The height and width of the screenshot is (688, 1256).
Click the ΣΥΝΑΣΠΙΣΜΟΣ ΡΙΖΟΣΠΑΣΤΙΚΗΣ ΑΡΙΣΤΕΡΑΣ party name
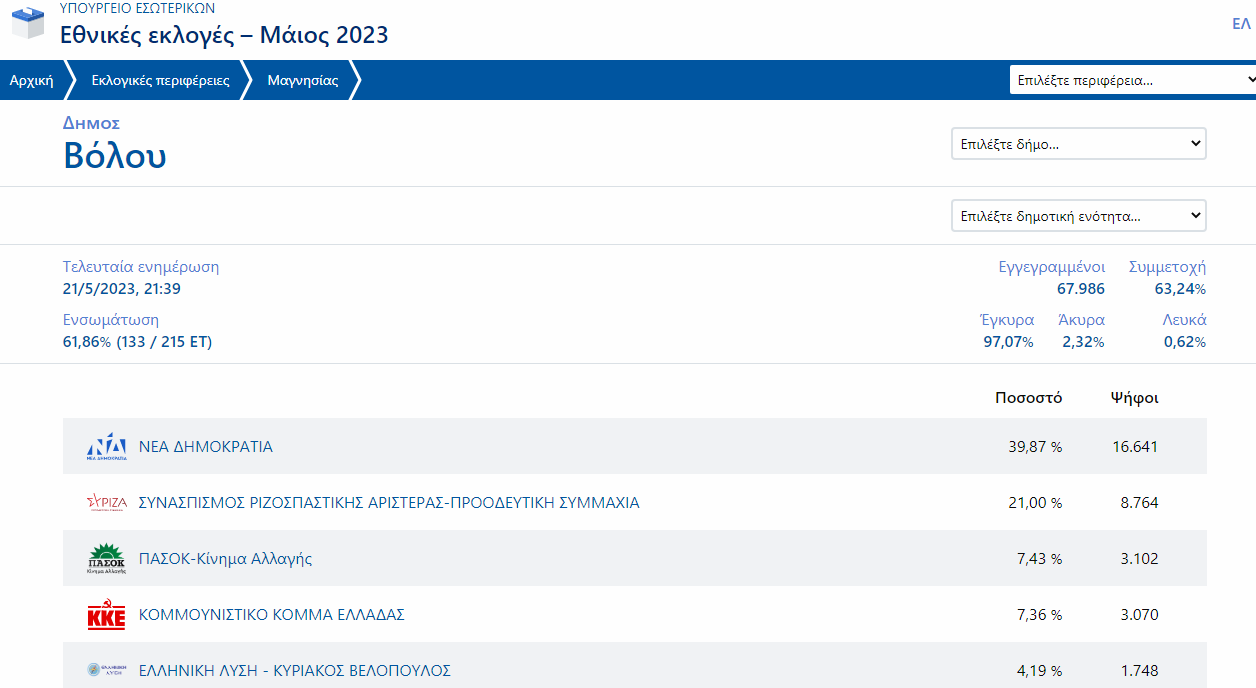point(388,503)
